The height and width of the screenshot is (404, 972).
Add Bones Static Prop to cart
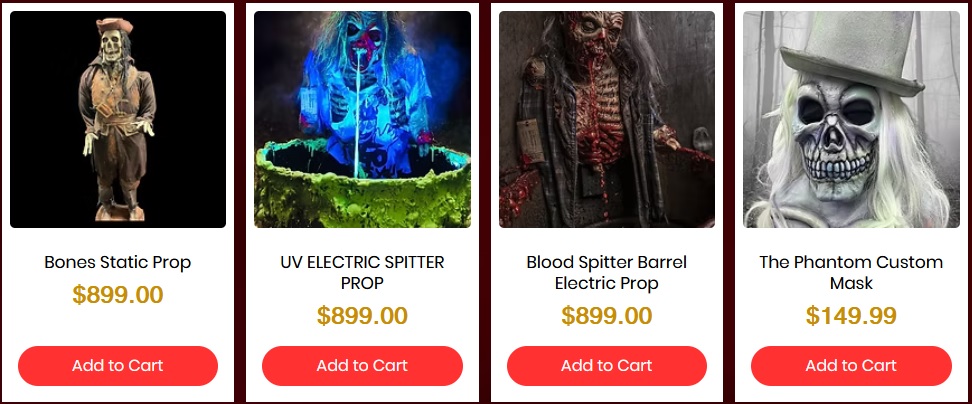118,366
